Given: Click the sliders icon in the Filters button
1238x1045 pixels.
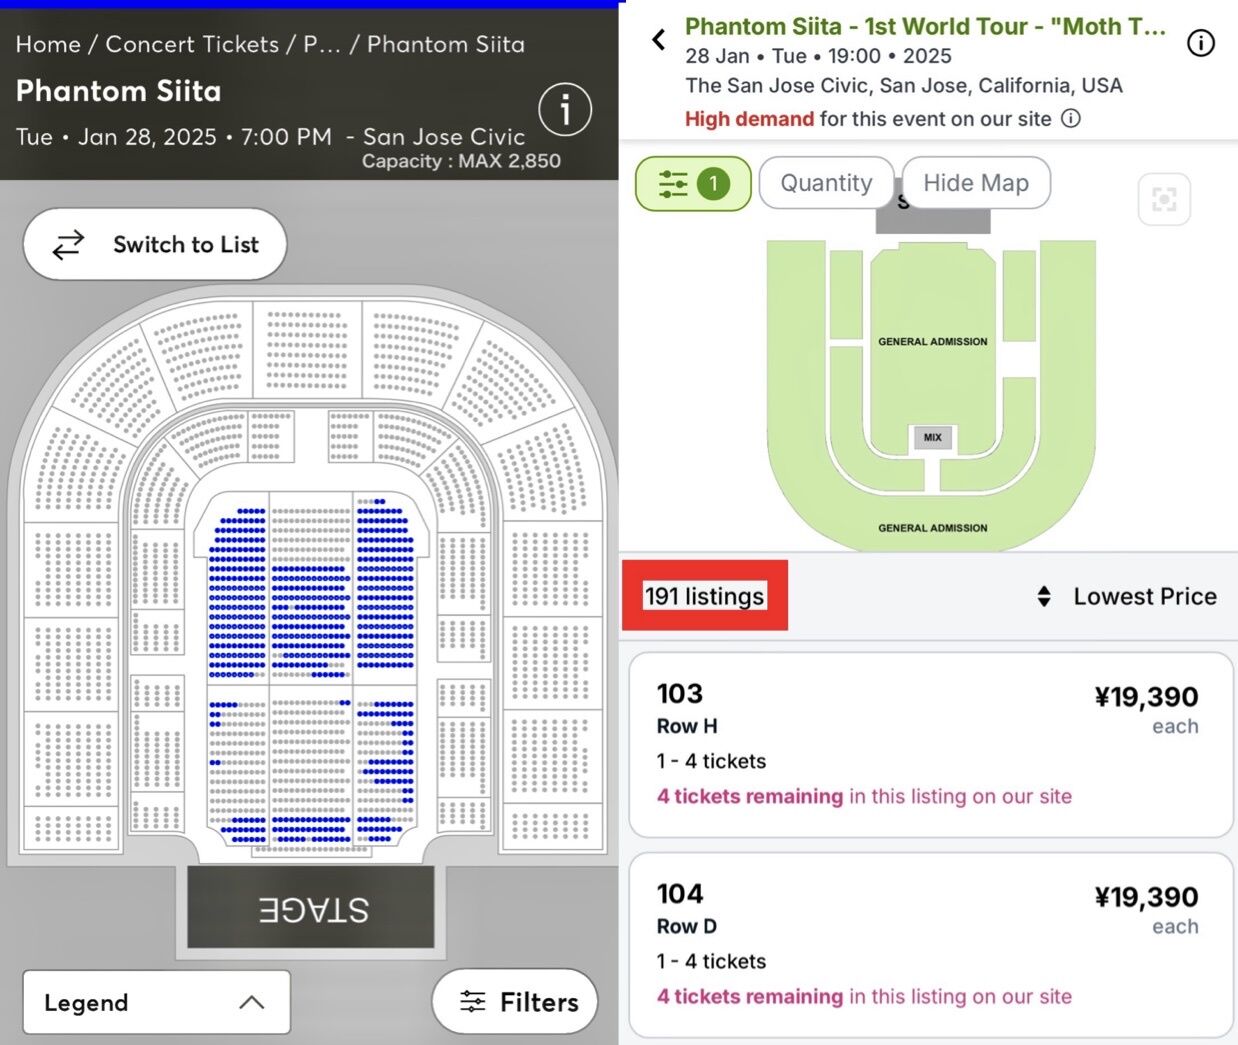Looking at the screenshot, I should tap(472, 1001).
